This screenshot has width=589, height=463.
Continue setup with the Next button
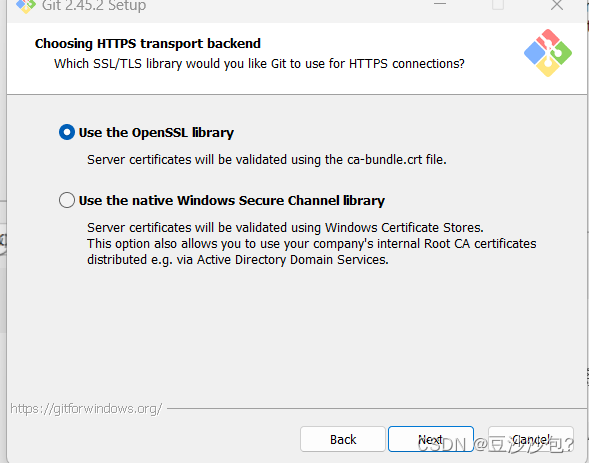click(430, 439)
